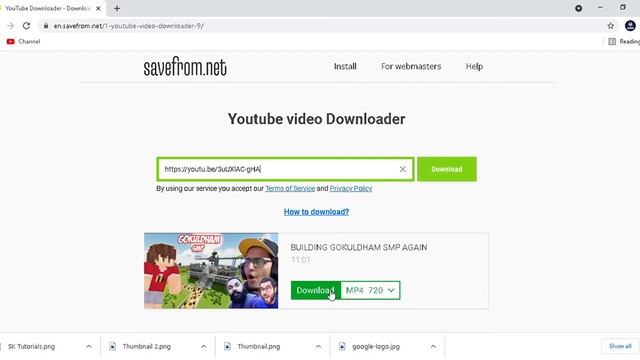Open a new browser tab
The width and height of the screenshot is (640, 360).
117,8
